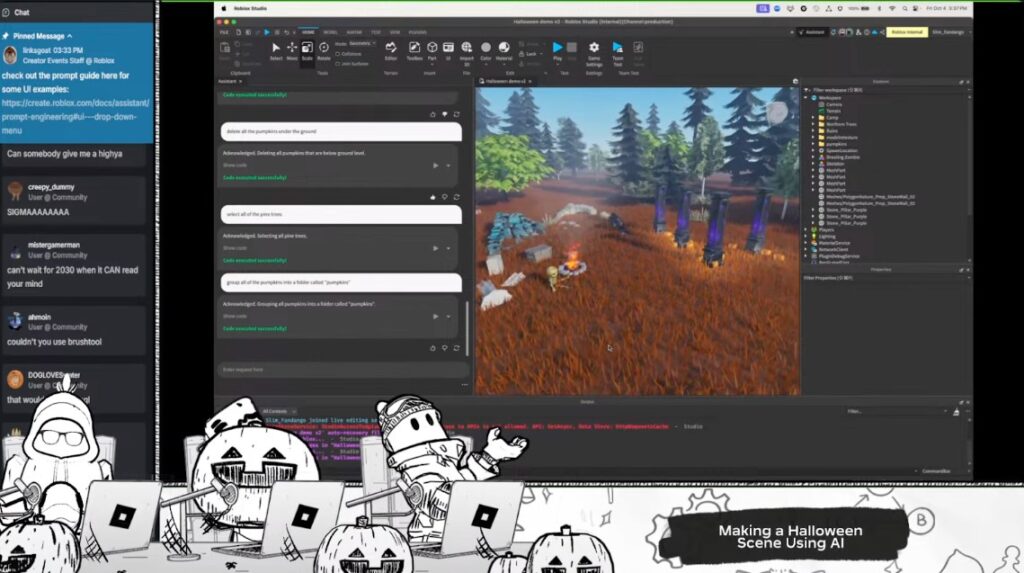Image resolution: width=1024 pixels, height=573 pixels.
Task: Run code for the select pine trees response
Action: click(x=436, y=248)
